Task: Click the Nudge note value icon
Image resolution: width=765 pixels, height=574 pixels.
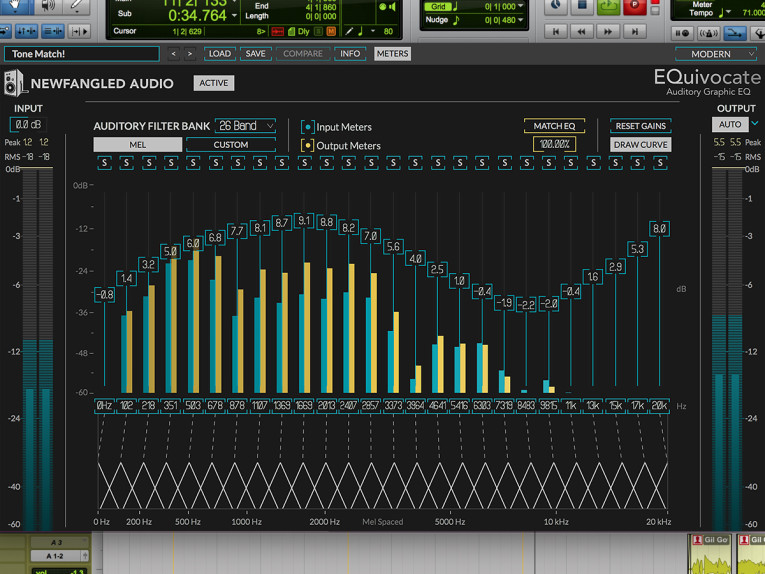Action: pos(456,20)
